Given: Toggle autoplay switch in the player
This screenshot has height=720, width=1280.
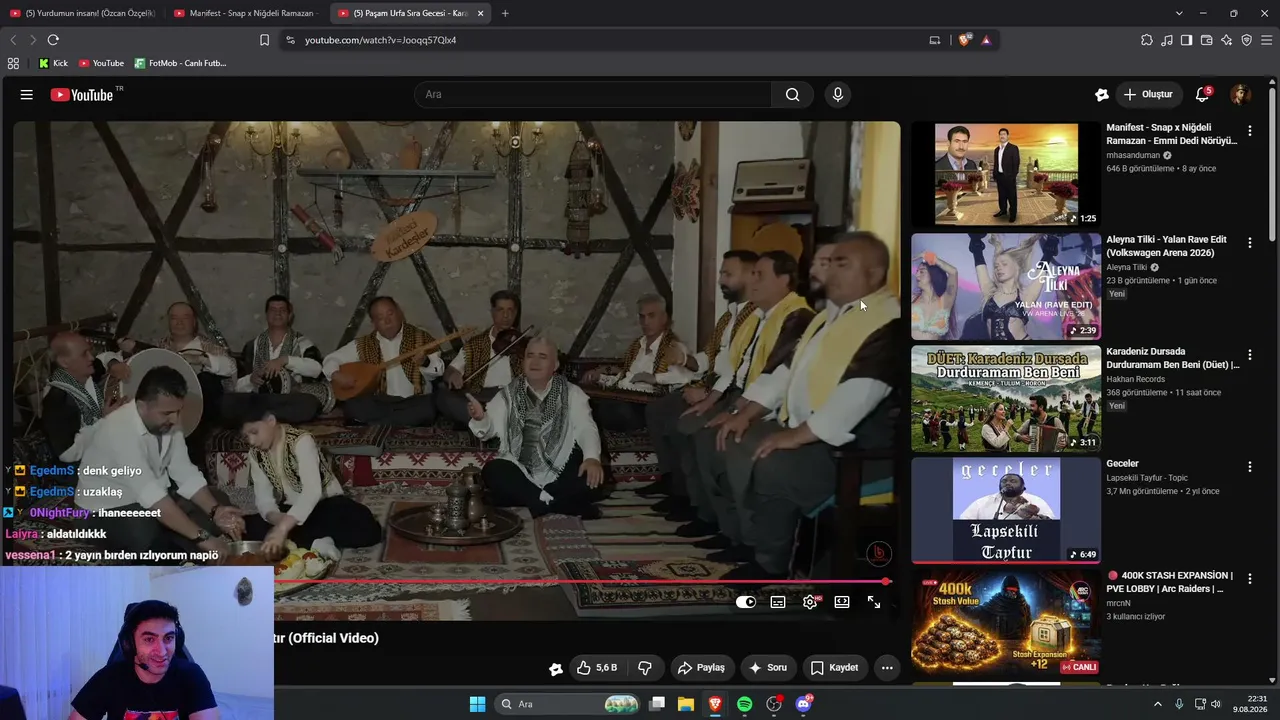Looking at the screenshot, I should coord(746,602).
